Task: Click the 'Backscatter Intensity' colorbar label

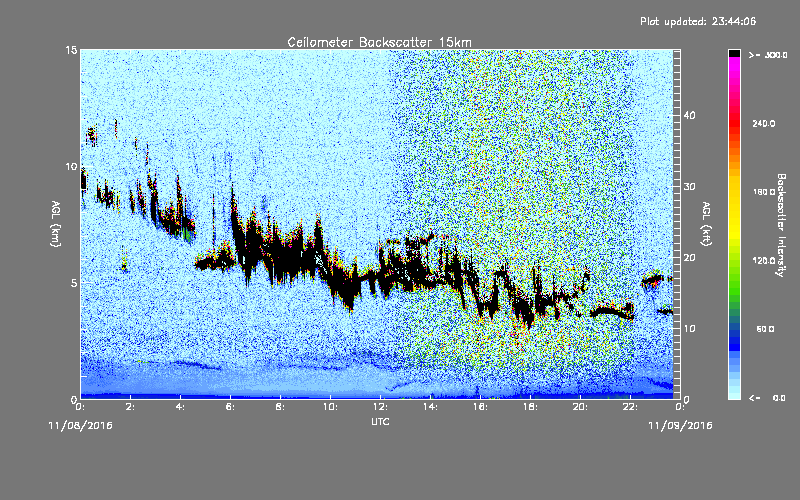Action: click(781, 225)
